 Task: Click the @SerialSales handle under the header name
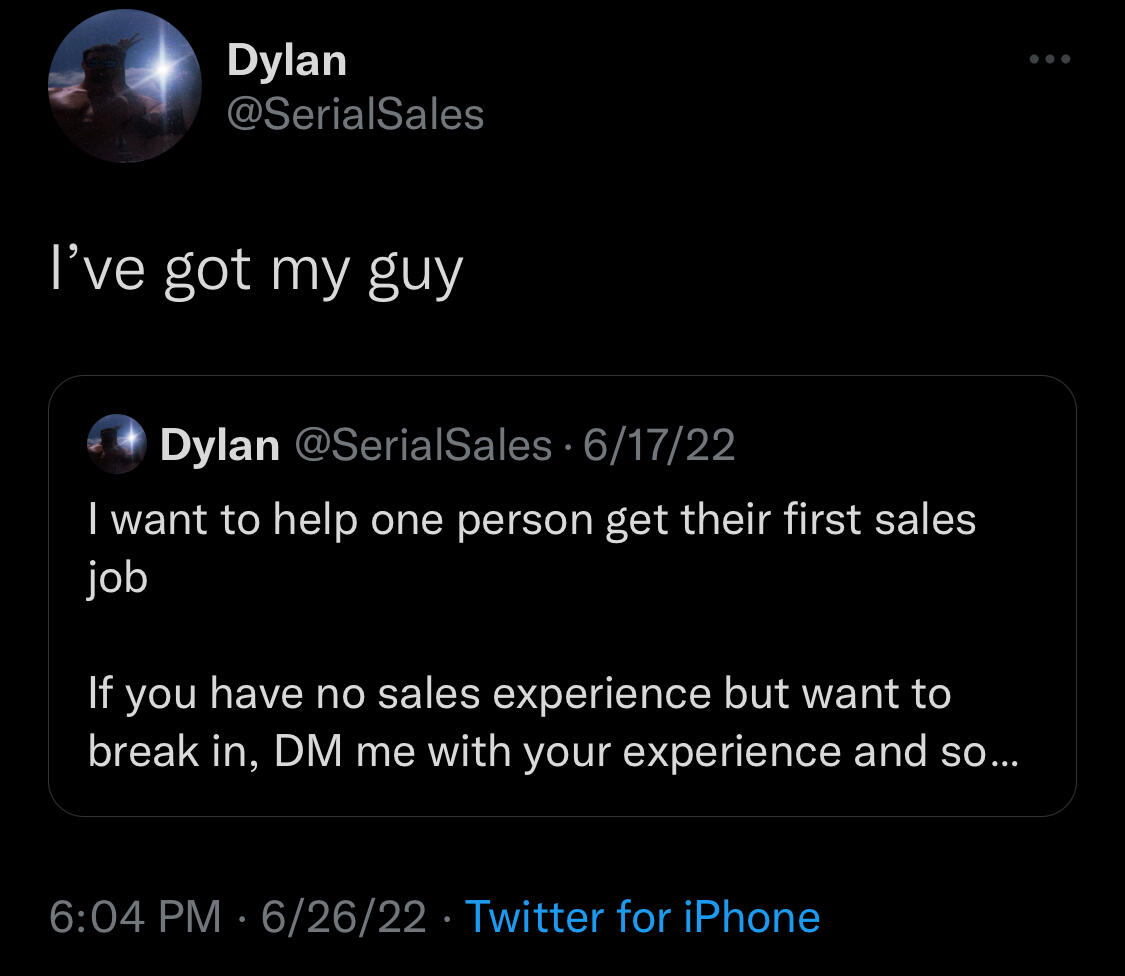pyautogui.click(x=355, y=114)
